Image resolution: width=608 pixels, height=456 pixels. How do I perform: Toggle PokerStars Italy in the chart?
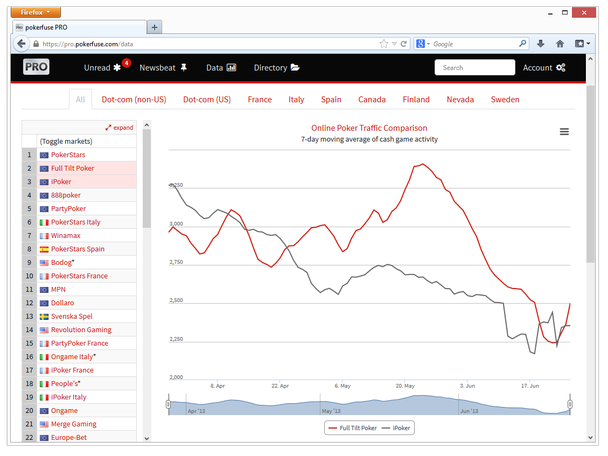tap(79, 222)
